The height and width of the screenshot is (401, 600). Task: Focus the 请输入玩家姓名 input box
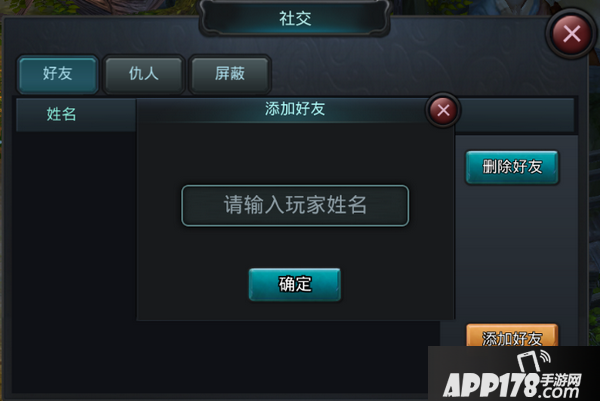click(x=295, y=205)
